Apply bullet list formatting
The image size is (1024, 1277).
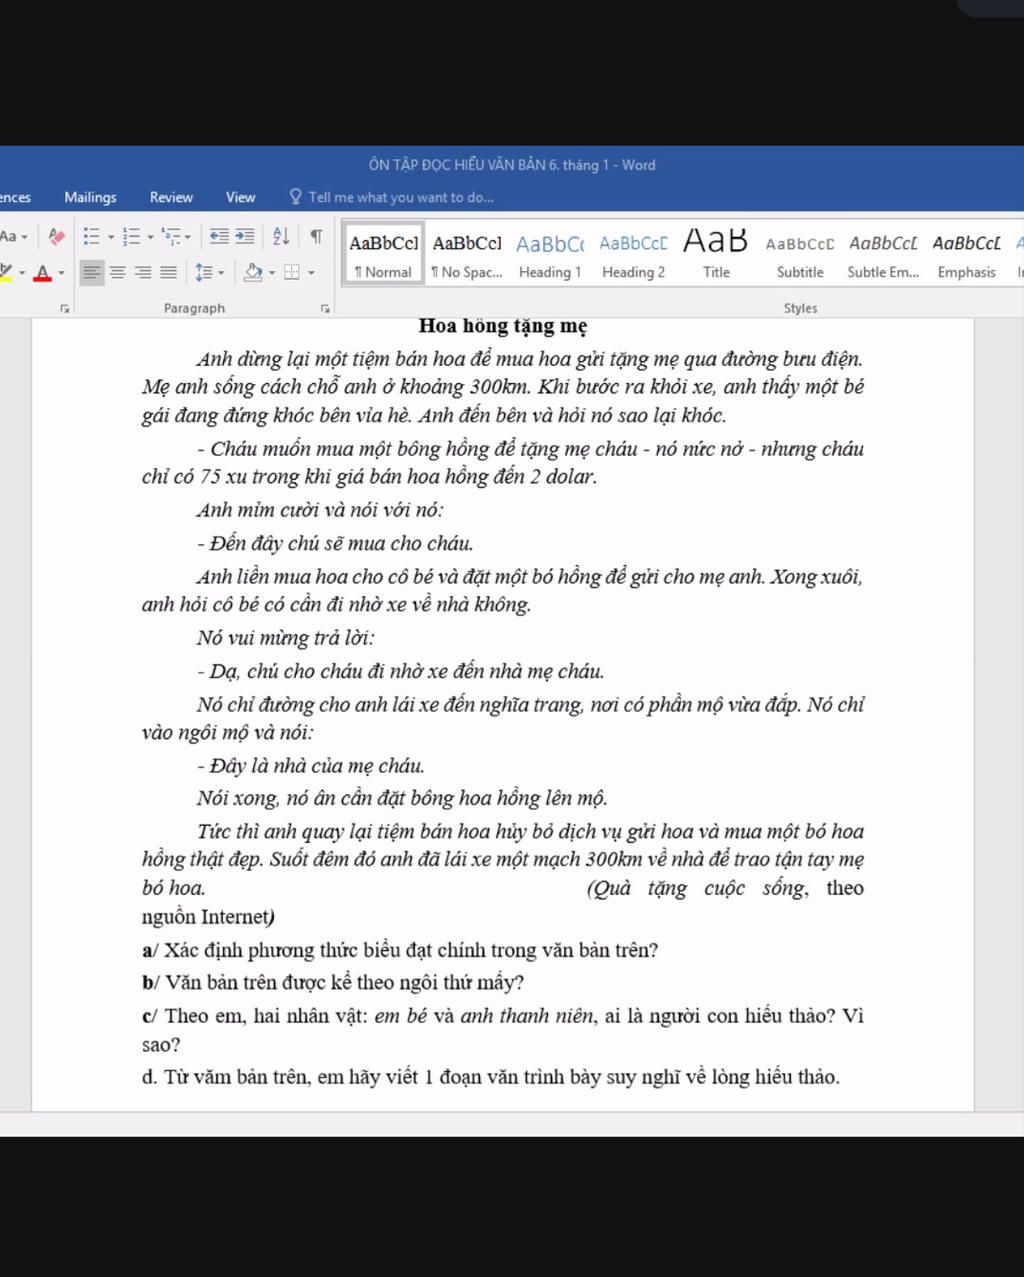[91, 236]
